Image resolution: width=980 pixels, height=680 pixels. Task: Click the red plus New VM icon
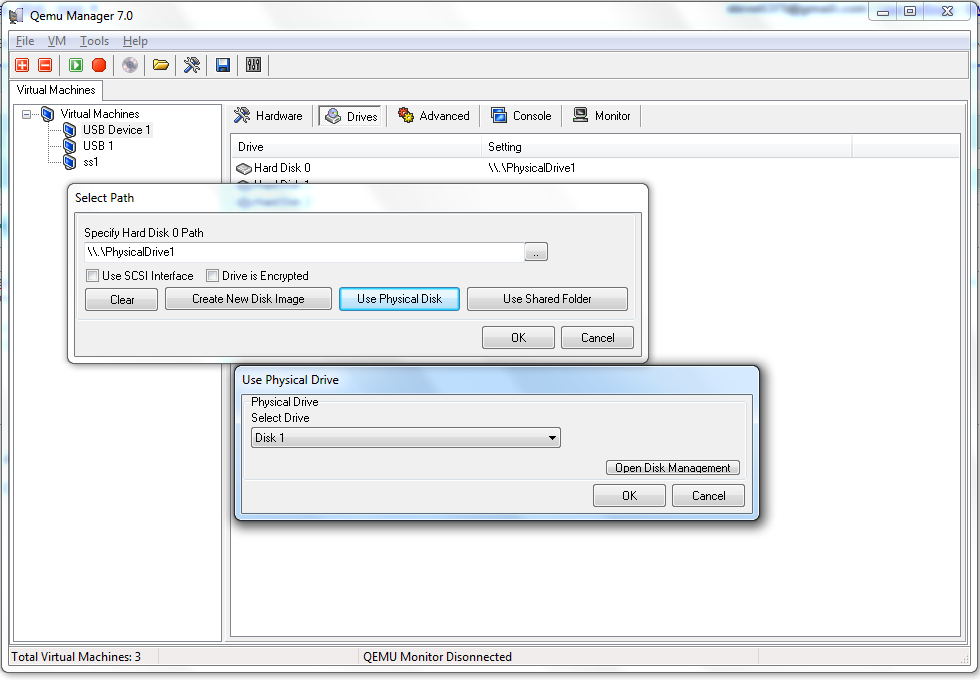tap(22, 65)
